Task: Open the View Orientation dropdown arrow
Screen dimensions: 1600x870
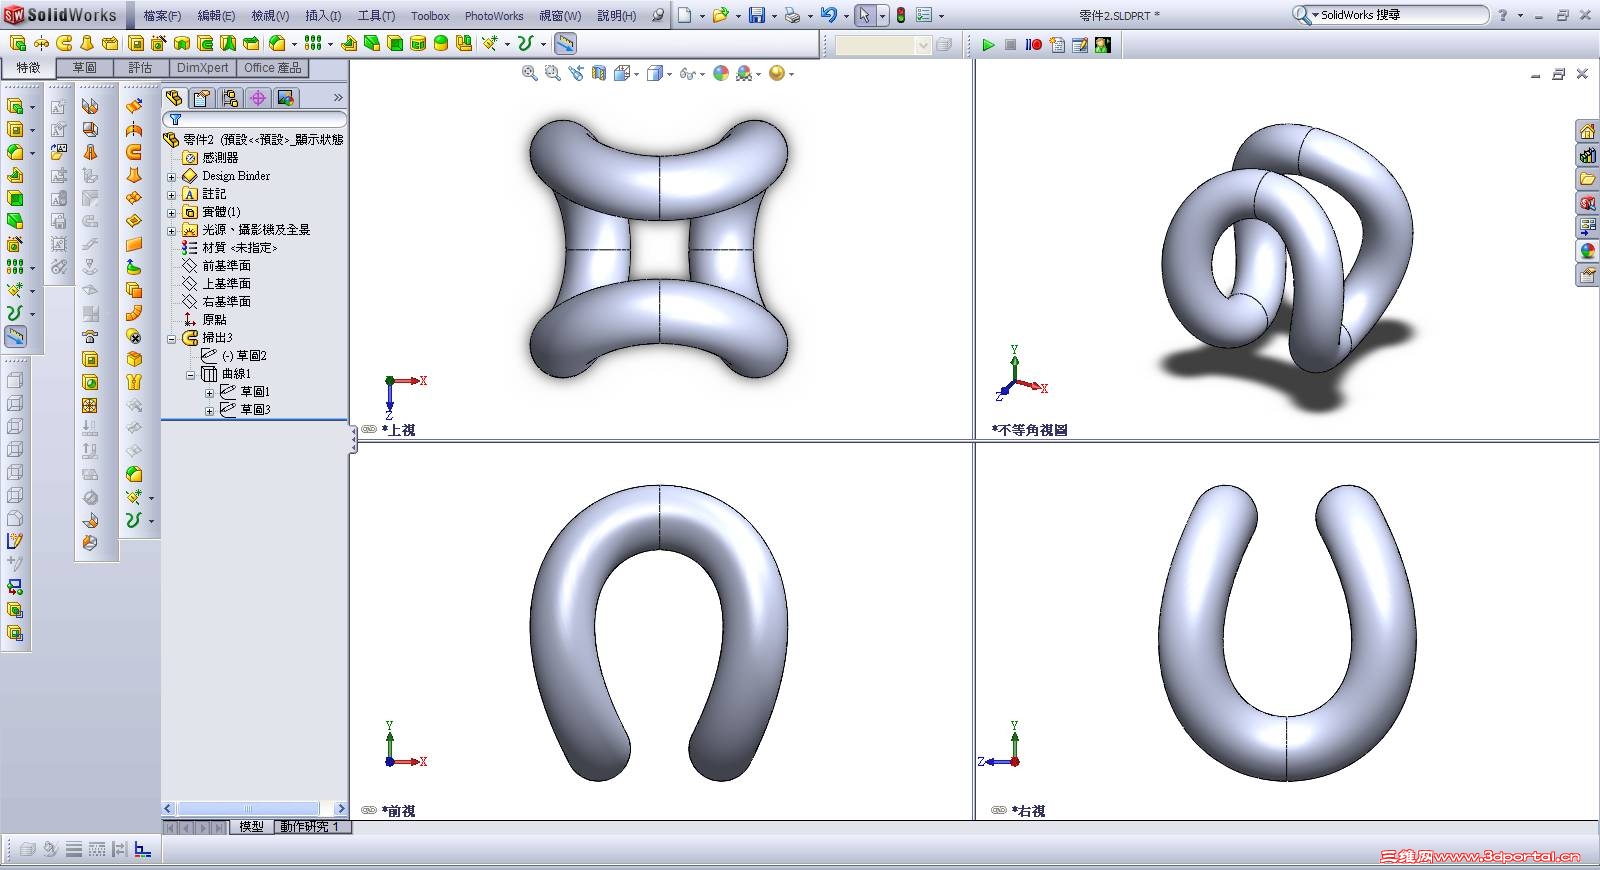Action: 636,74
